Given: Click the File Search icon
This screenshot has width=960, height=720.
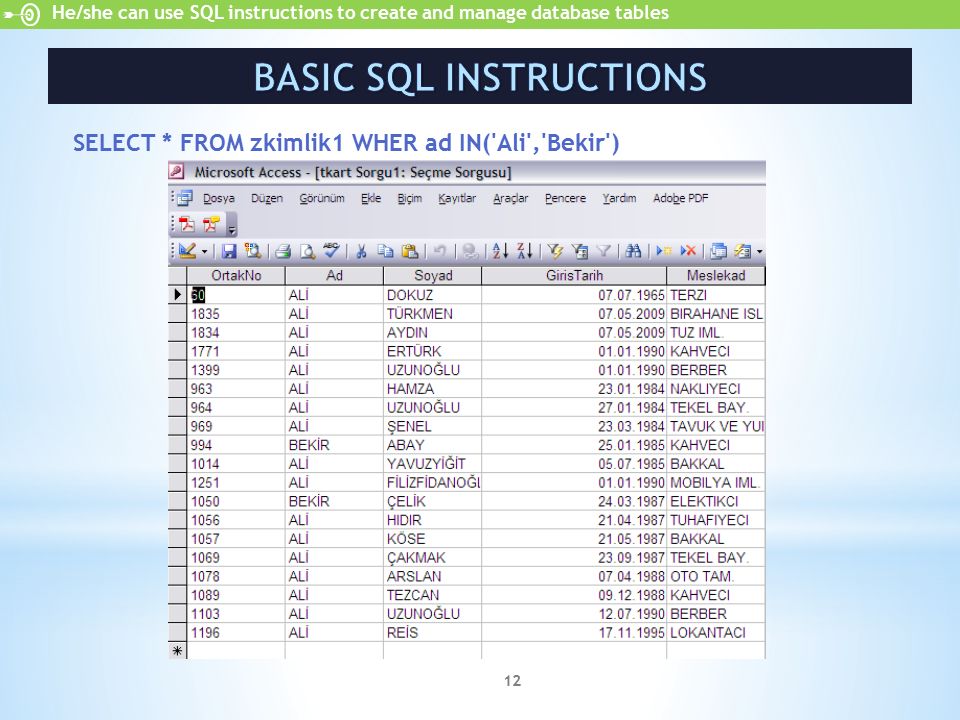Looking at the screenshot, I should (252, 251).
